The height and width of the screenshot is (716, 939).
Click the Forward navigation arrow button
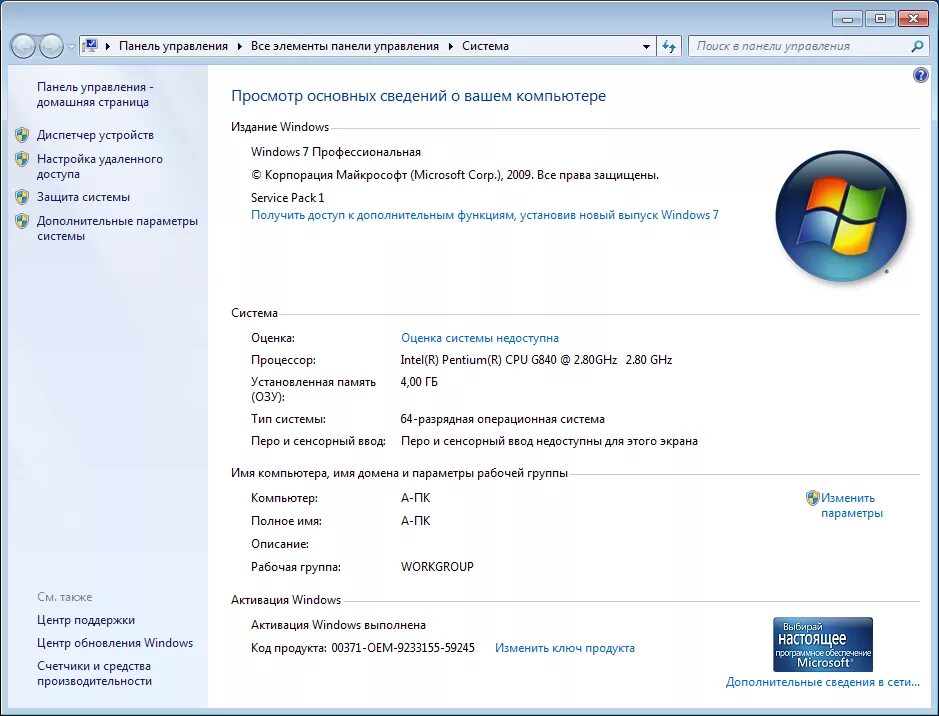51,46
